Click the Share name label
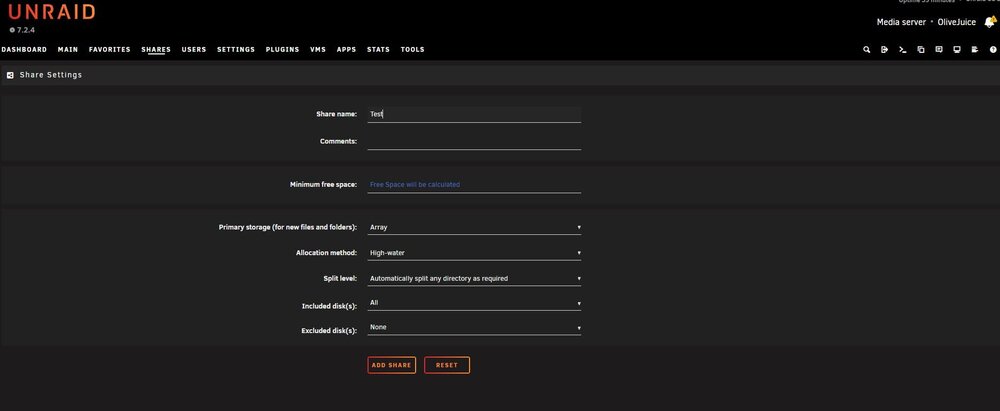The image size is (1000, 411). [x=337, y=114]
